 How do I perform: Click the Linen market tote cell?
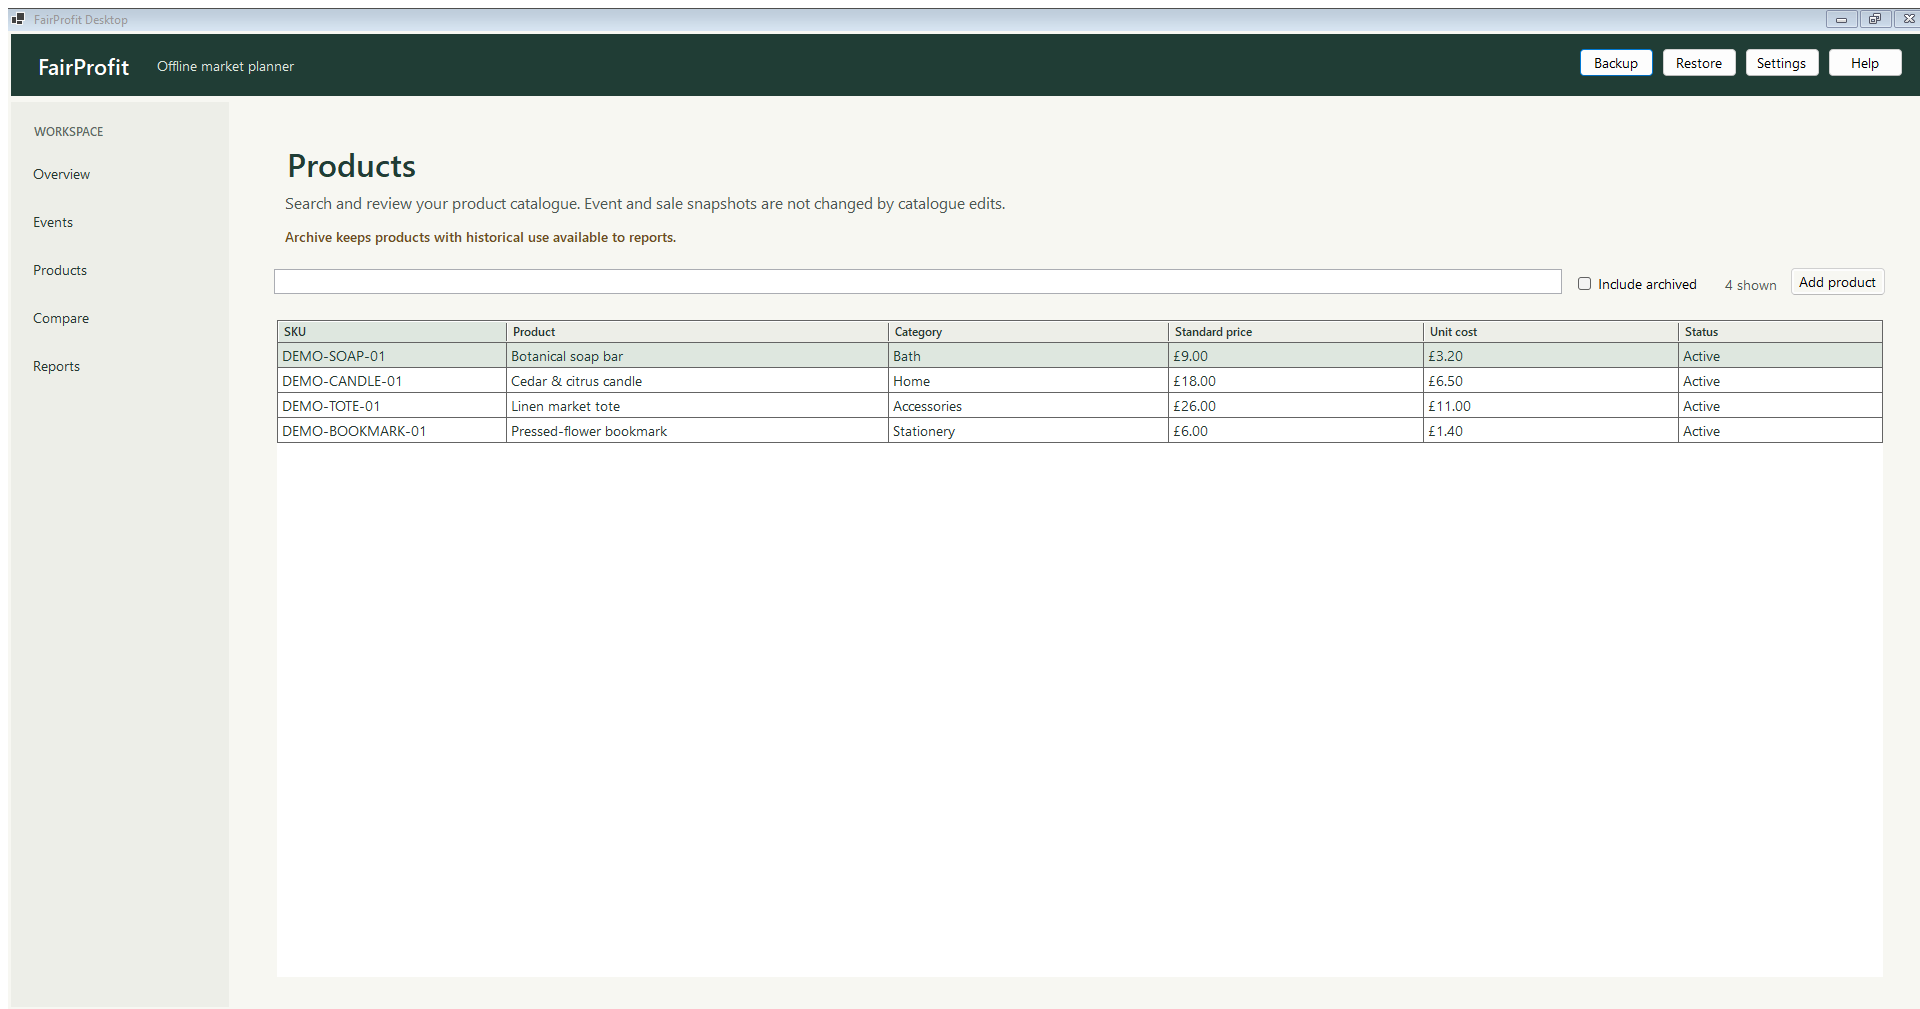[x=697, y=406]
